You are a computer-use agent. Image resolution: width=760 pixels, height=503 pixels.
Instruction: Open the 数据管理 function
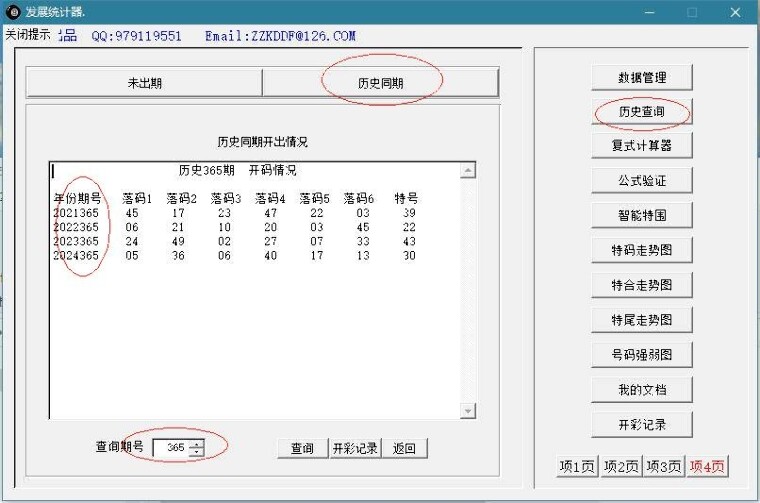[x=642, y=78]
